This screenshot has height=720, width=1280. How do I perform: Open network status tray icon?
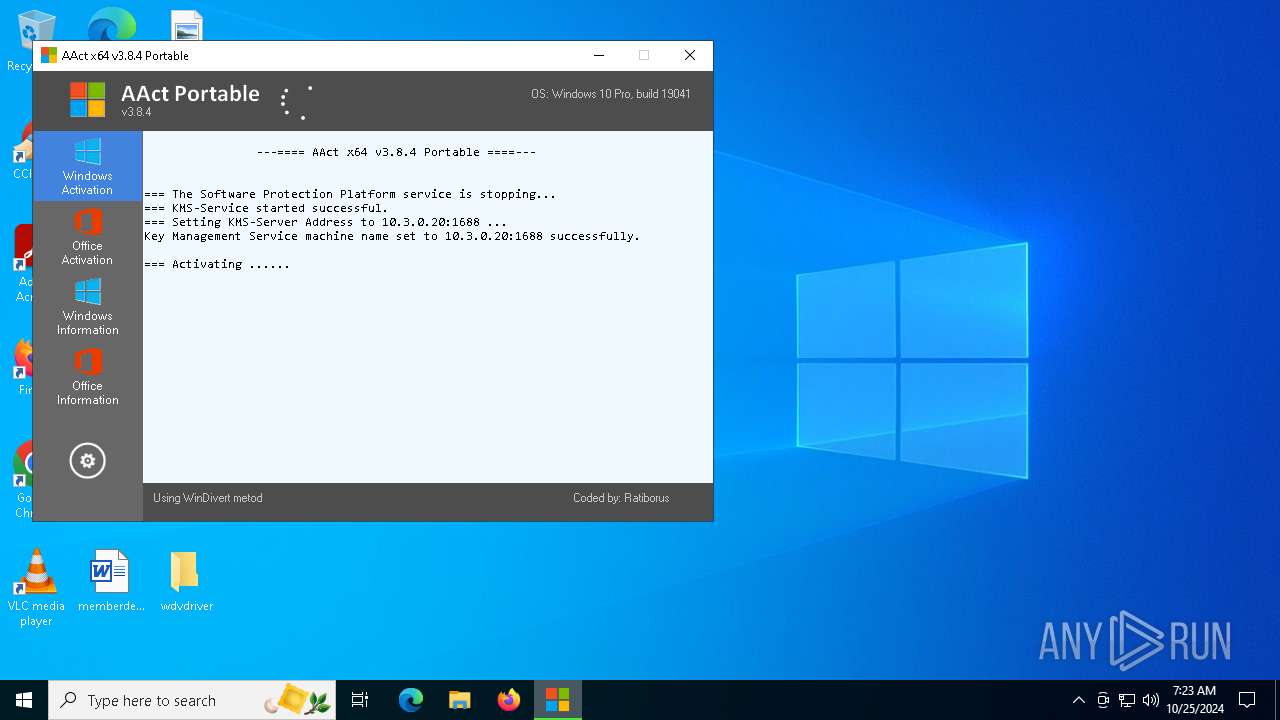click(x=1127, y=700)
